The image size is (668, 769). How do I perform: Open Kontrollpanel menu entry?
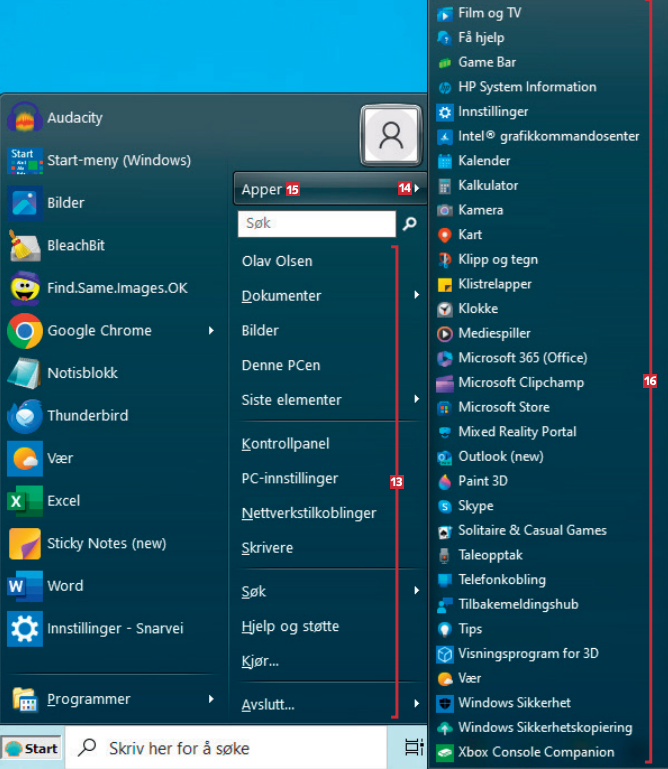click(285, 443)
